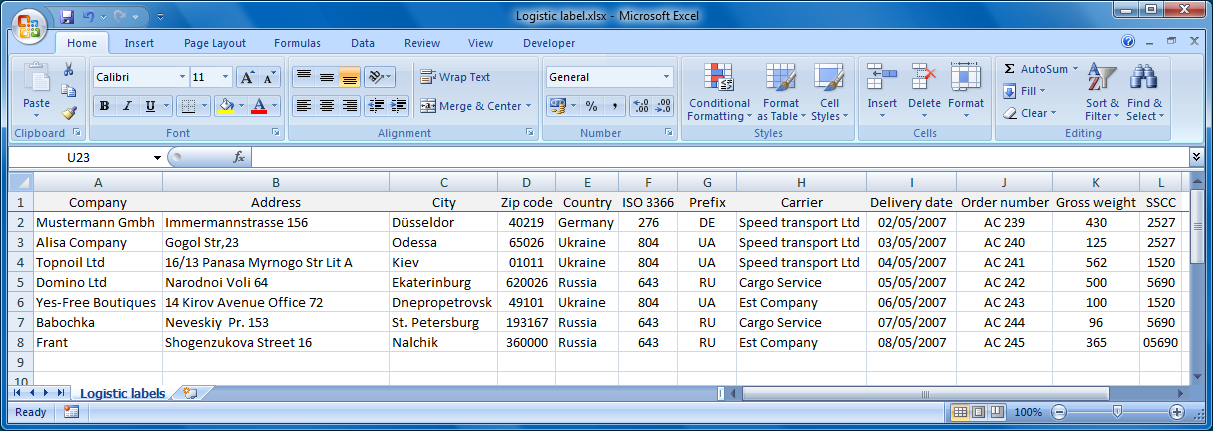The image size is (1213, 431).
Task: Switch to the Insert tab
Action: [139, 43]
